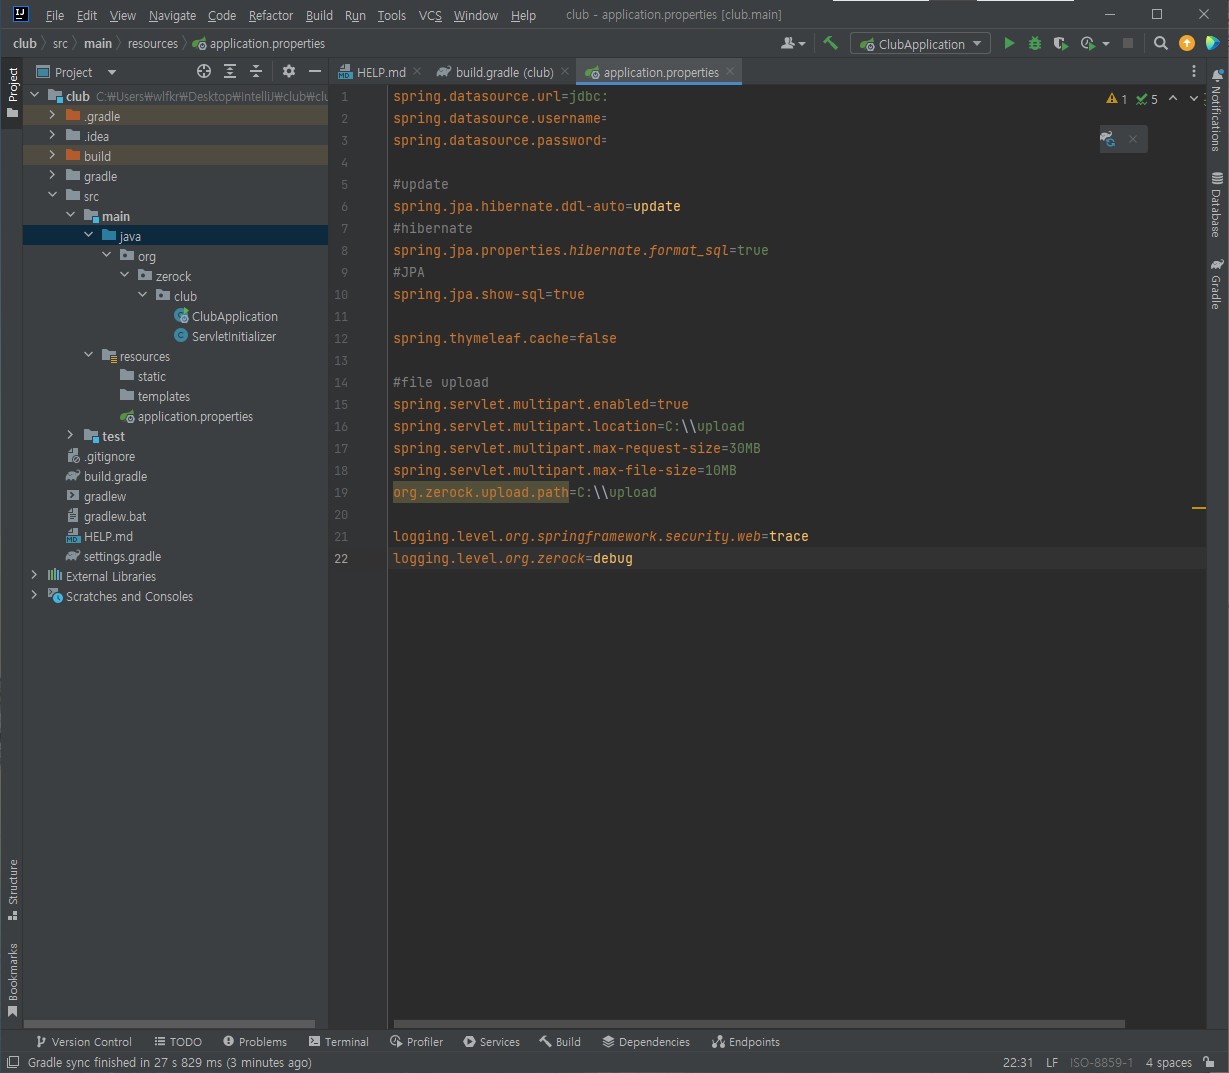Open the ClubApplication run configuration dropdown
The width and height of the screenshot is (1229, 1073).
pos(921,44)
